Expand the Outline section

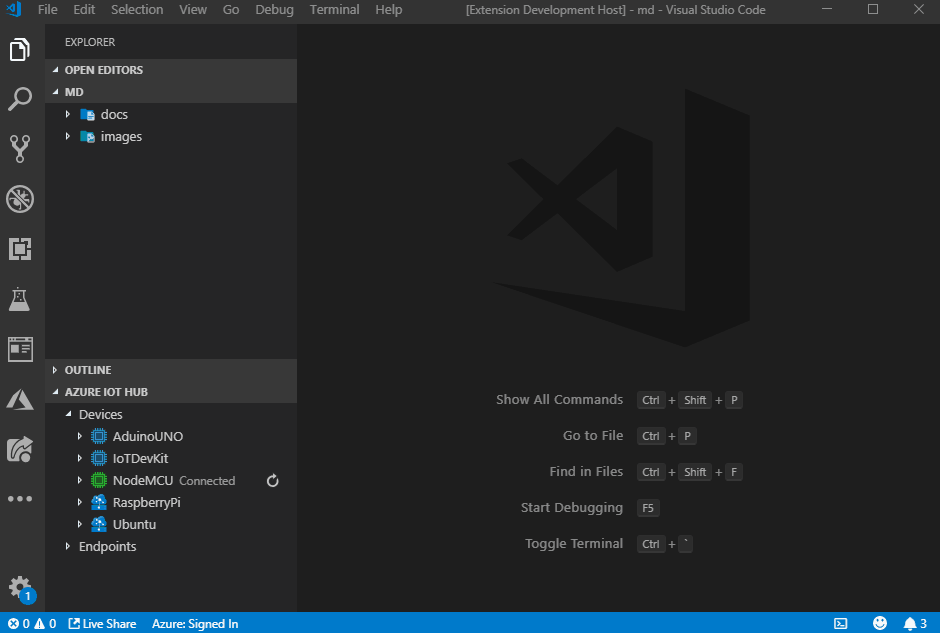click(55, 370)
